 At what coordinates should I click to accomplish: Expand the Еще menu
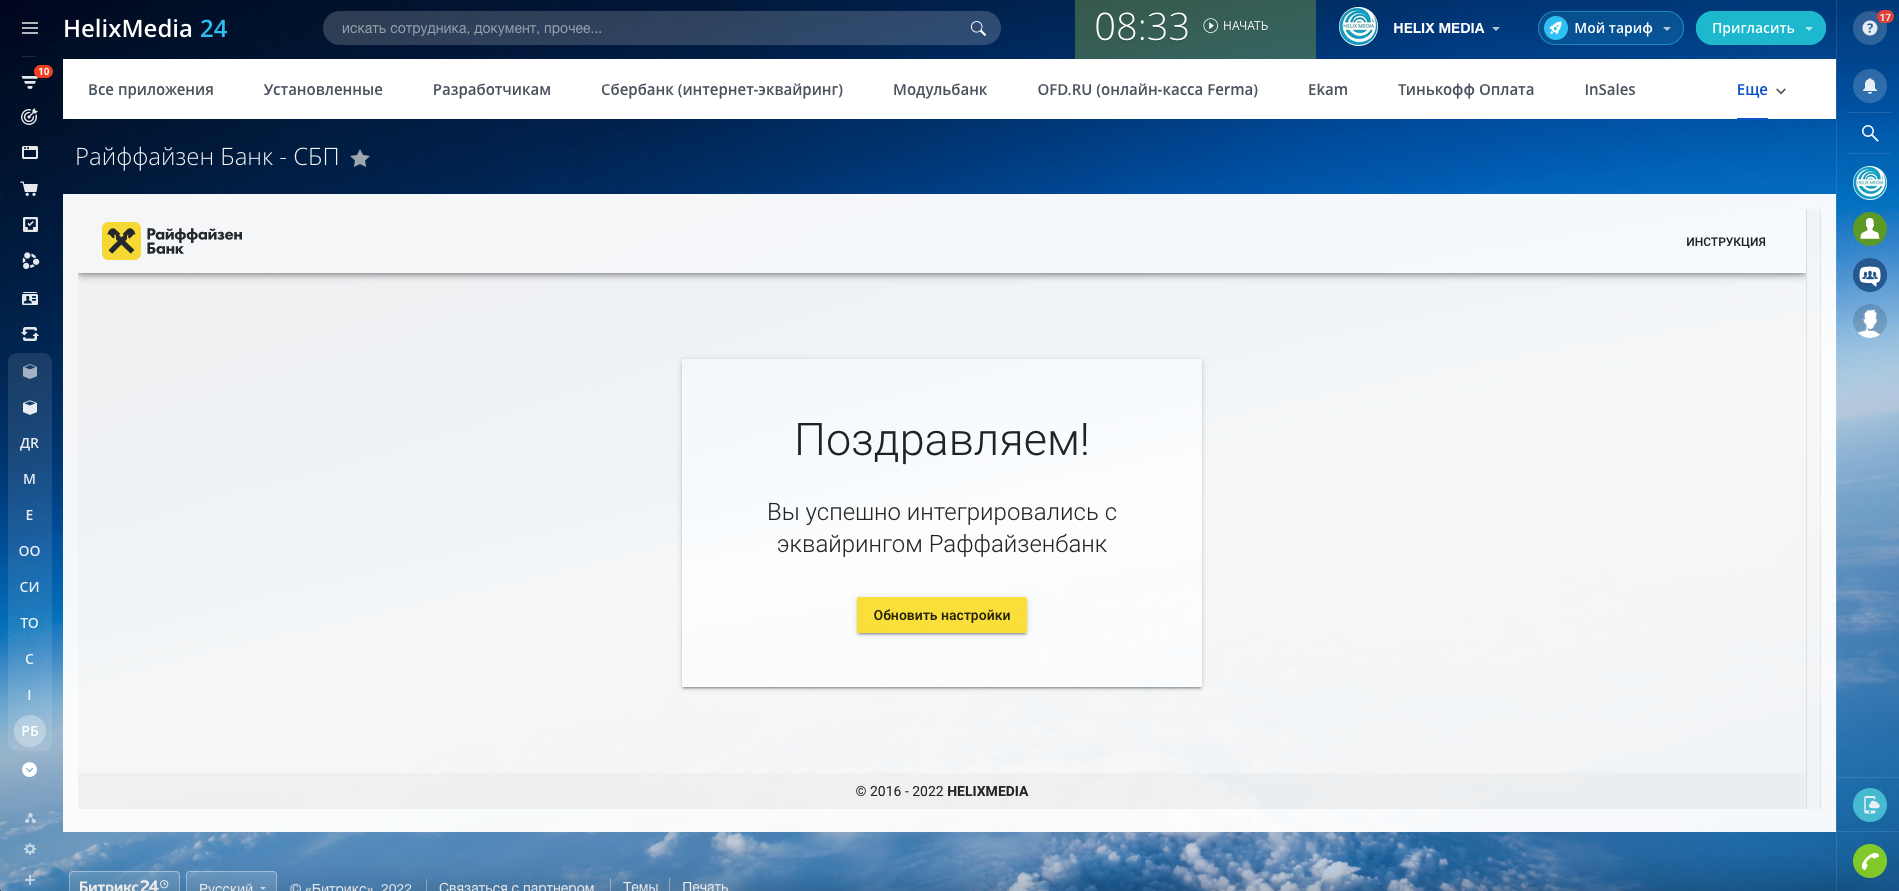[1761, 90]
